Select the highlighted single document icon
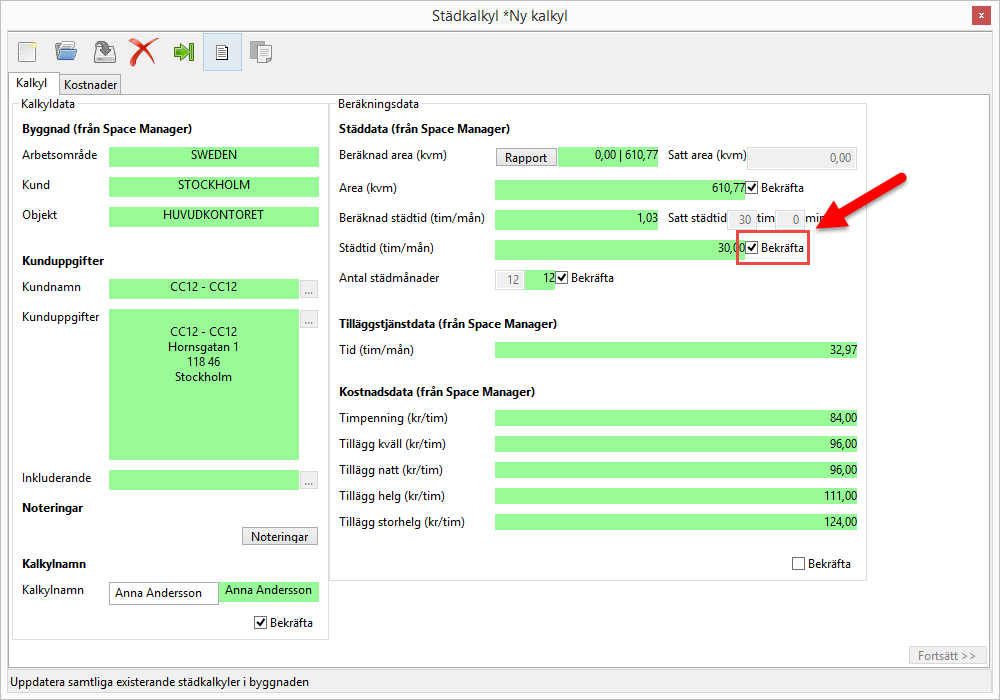This screenshot has height=700, width=1000. [222, 52]
